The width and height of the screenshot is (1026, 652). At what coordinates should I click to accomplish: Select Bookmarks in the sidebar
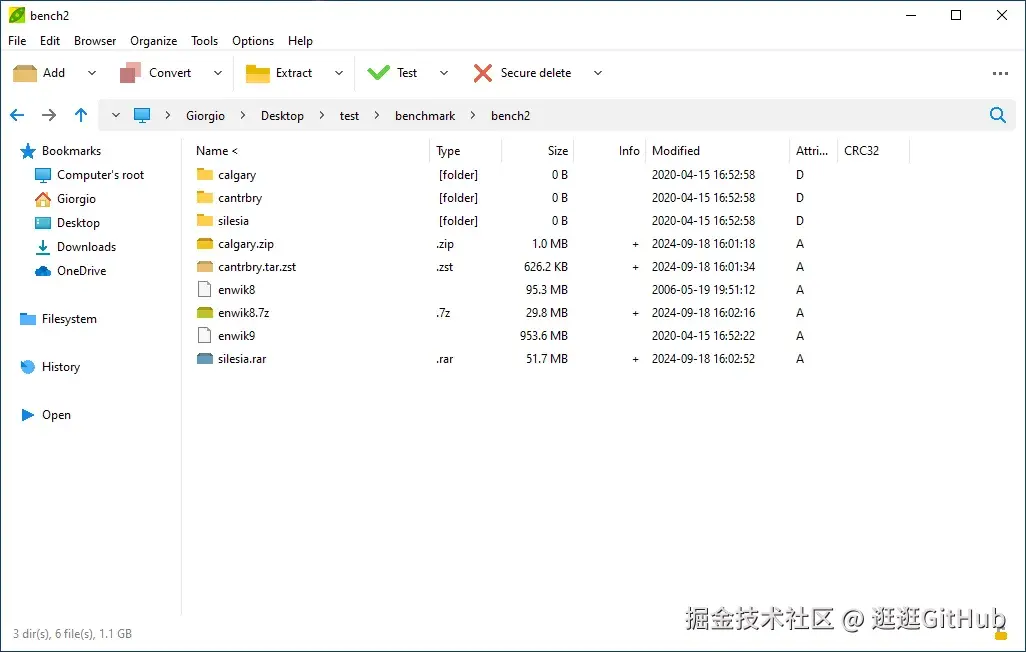coord(72,151)
